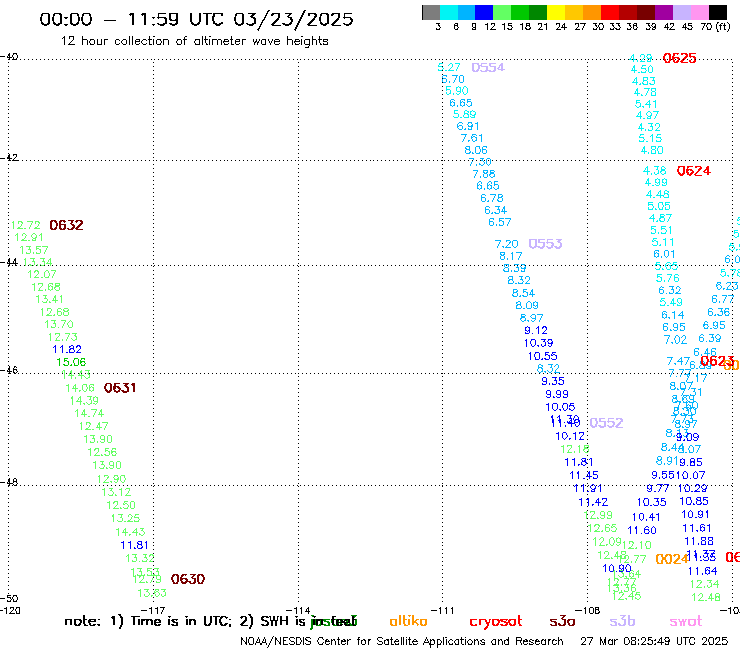Image resolution: width=740 pixels, height=650 pixels.
Task: Select the pink 70 ft legend swatch
Action: point(699,12)
